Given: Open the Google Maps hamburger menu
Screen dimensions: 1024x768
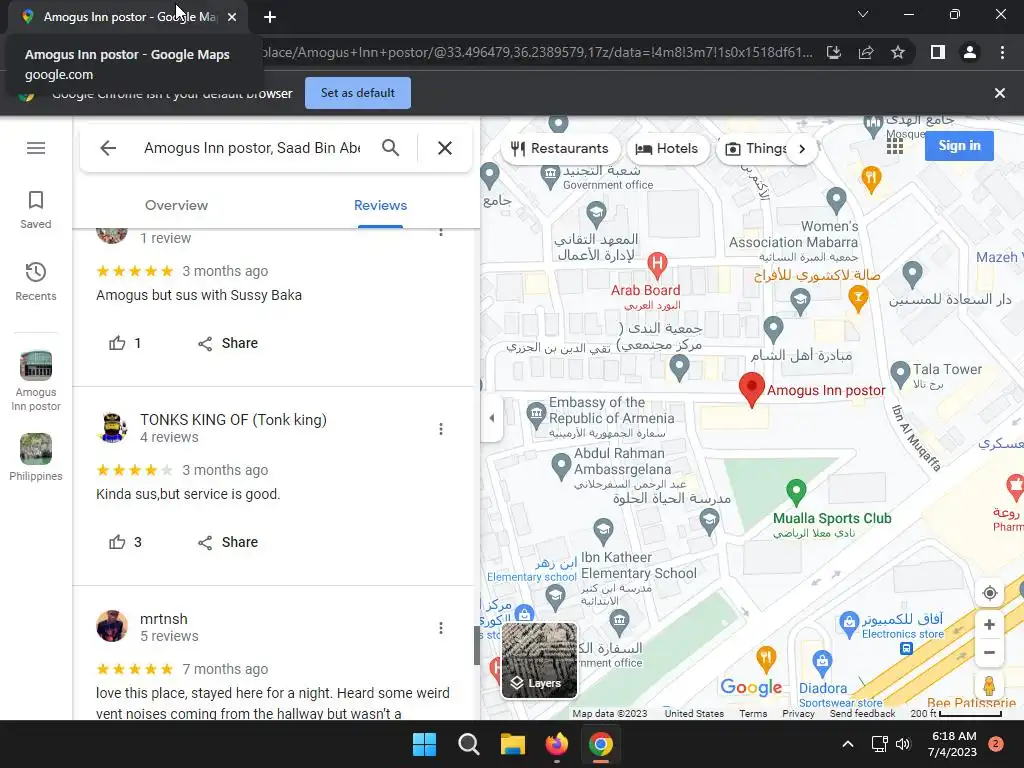Looking at the screenshot, I should pyautogui.click(x=36, y=148).
